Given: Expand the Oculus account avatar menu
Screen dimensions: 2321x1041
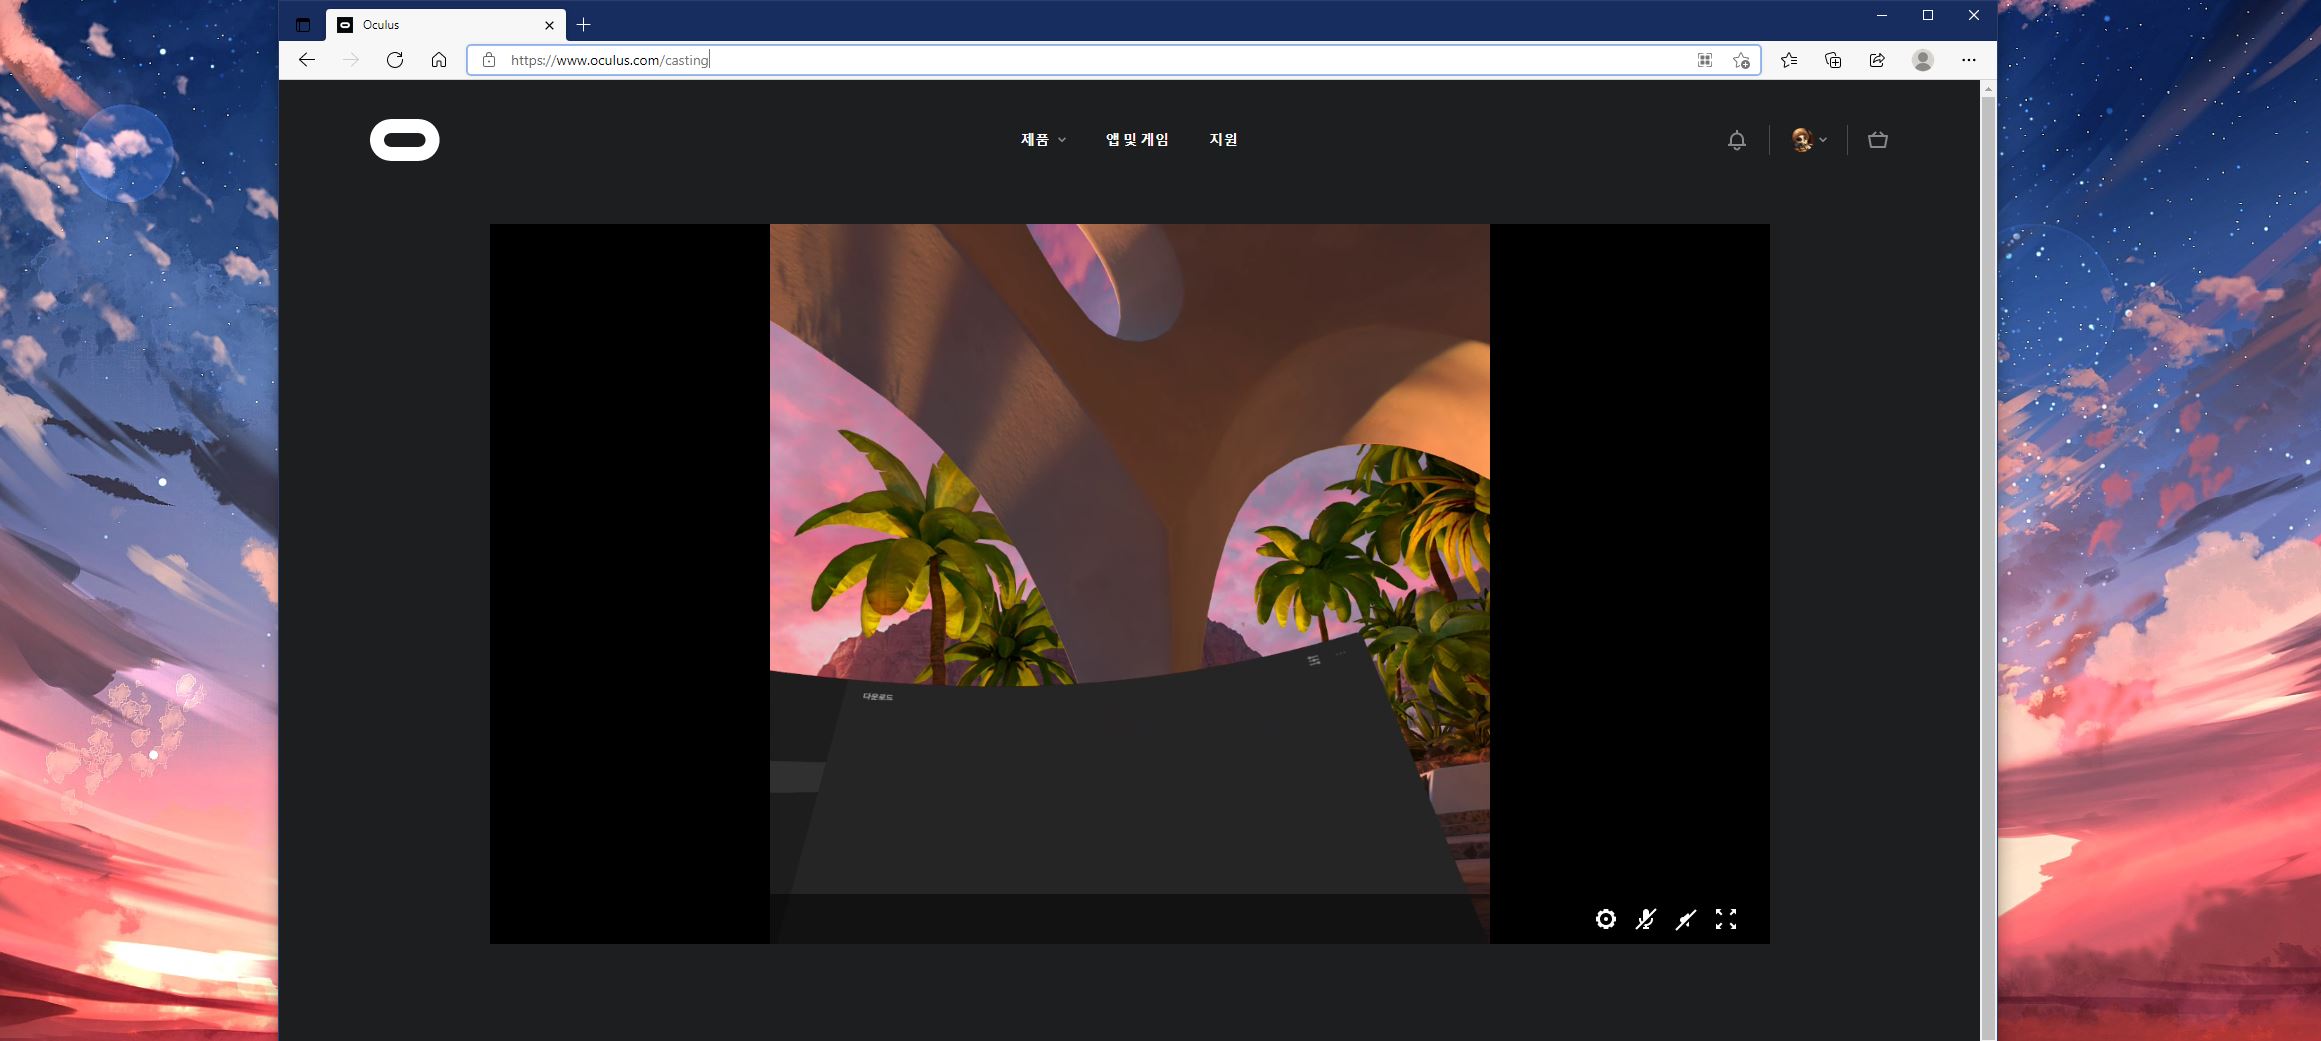Looking at the screenshot, I should (1809, 140).
